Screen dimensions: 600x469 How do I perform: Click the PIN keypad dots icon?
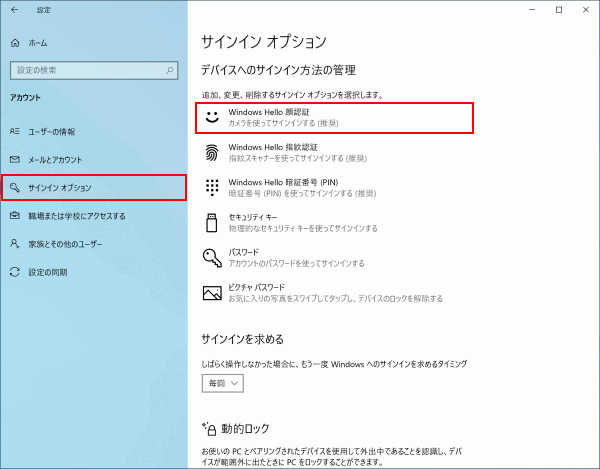212,187
